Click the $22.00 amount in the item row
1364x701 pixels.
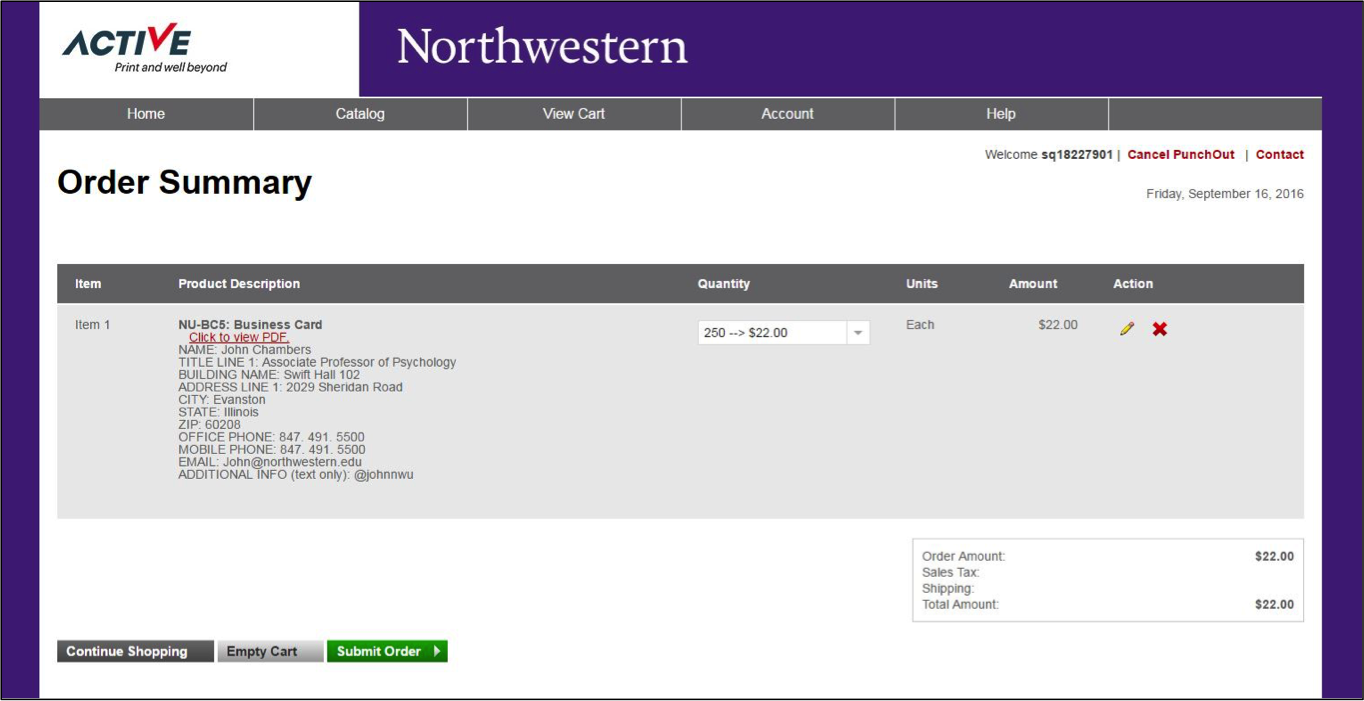point(1058,325)
